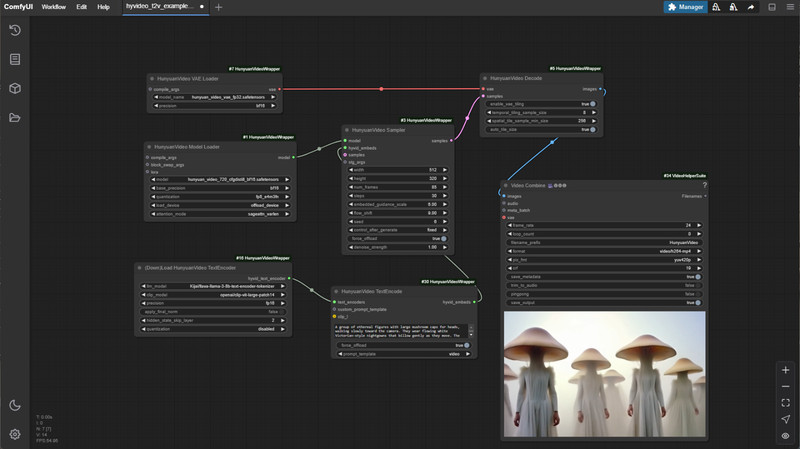The width and height of the screenshot is (800, 449).
Task: Open the Edit menu
Action: click(82, 7)
